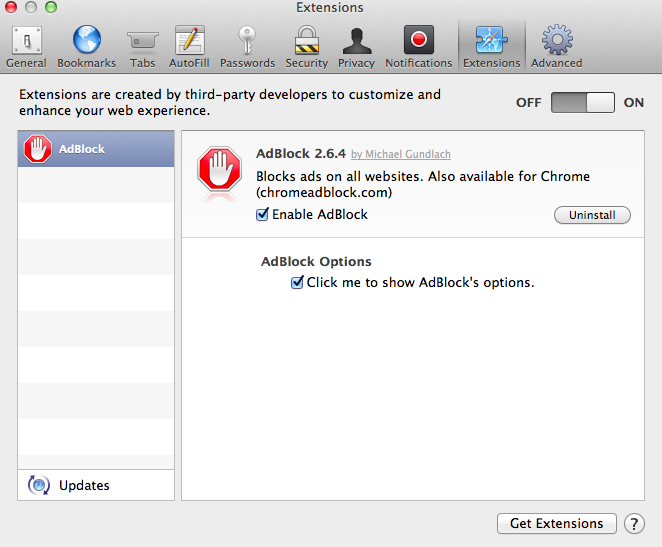Go to the Privacy preferences pane
This screenshot has width=662, height=547.
pyautogui.click(x=356, y=46)
